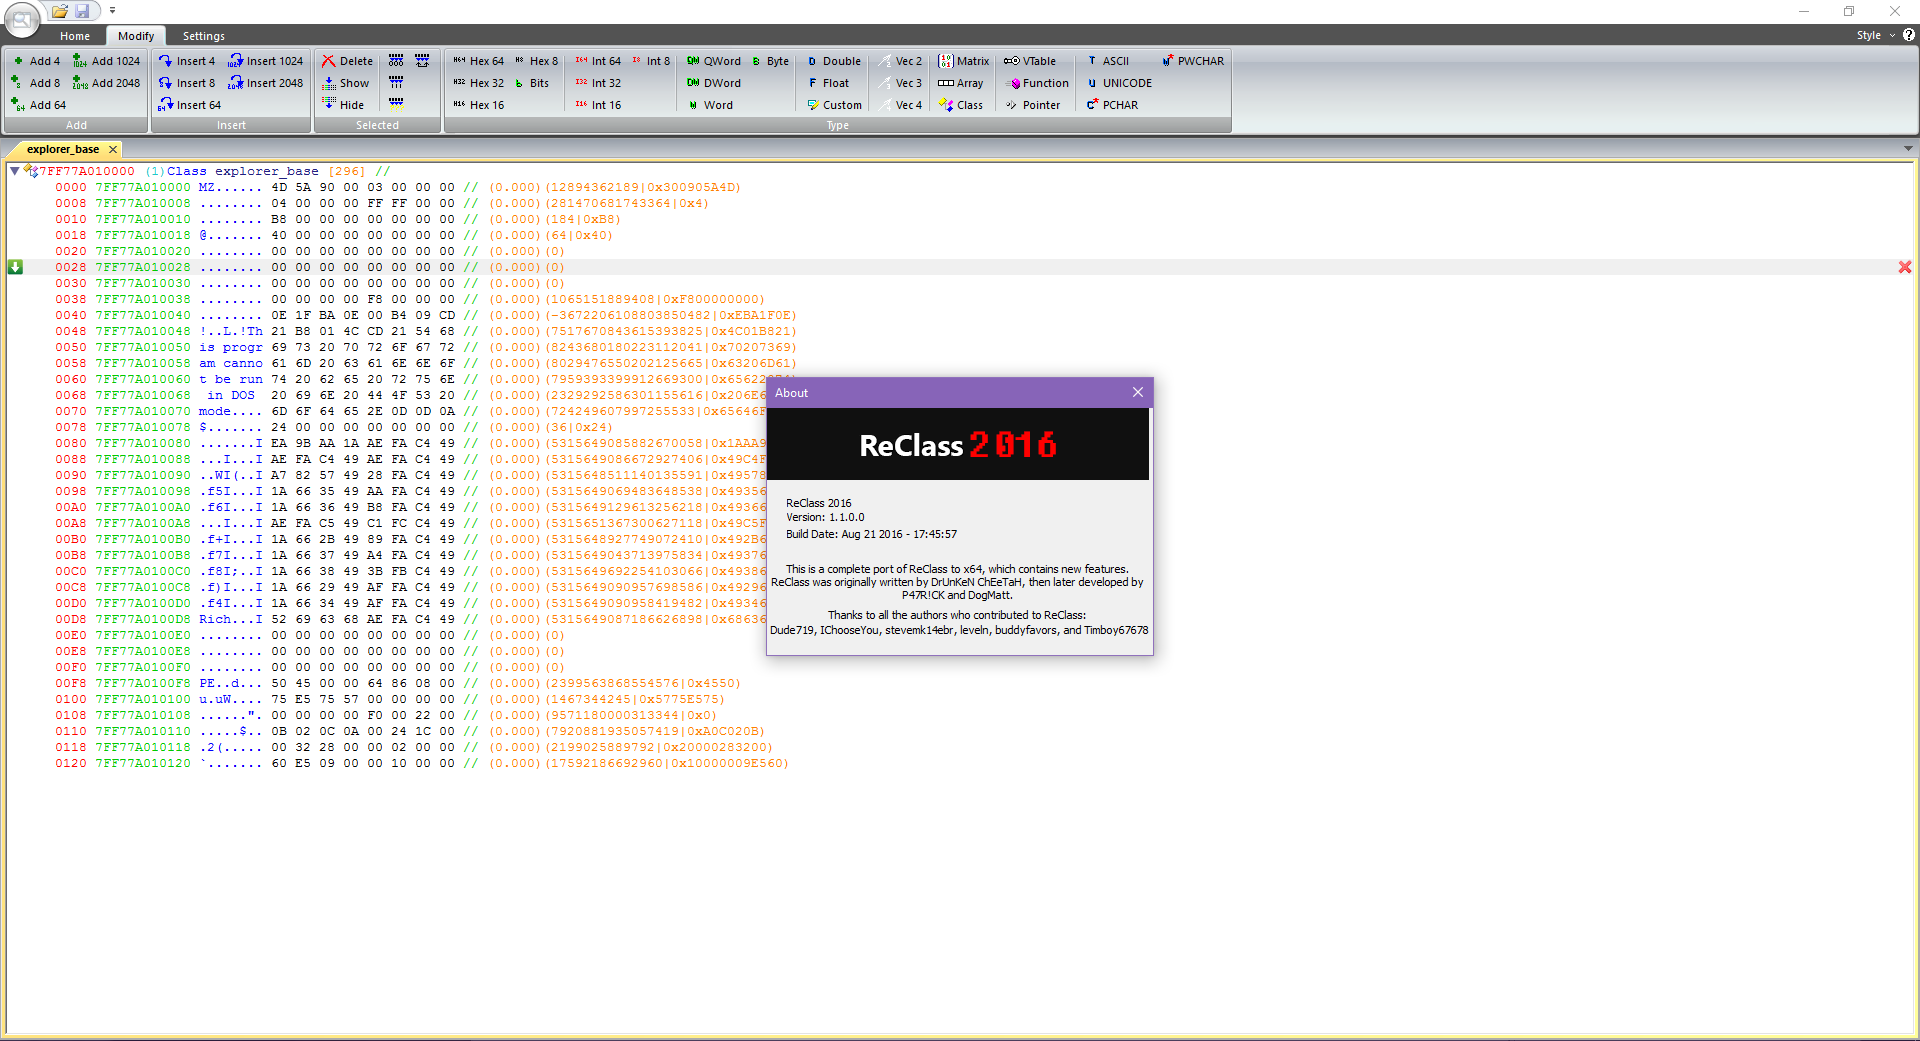1920x1041 pixels.
Task: Click the top-right icon right of Delete
Action: coord(422,61)
